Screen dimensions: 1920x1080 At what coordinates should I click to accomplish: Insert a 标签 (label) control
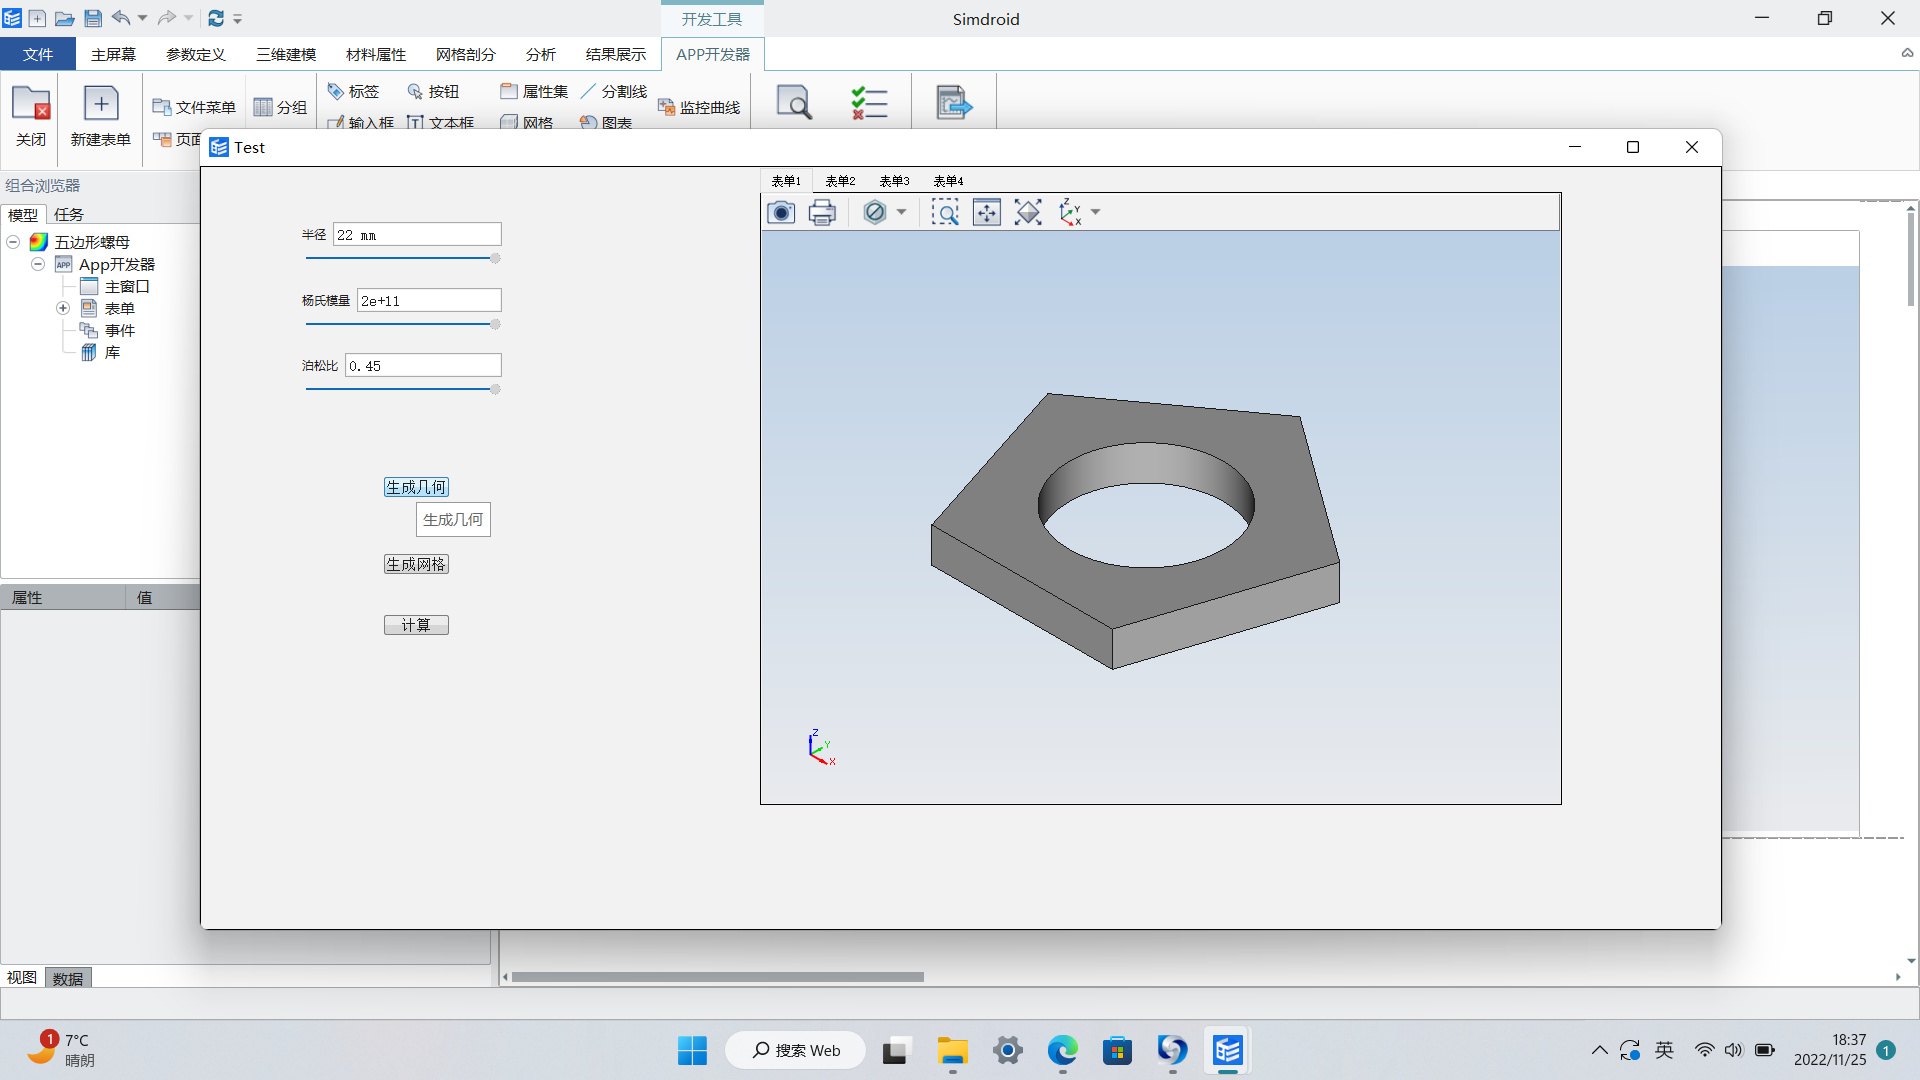tap(353, 91)
